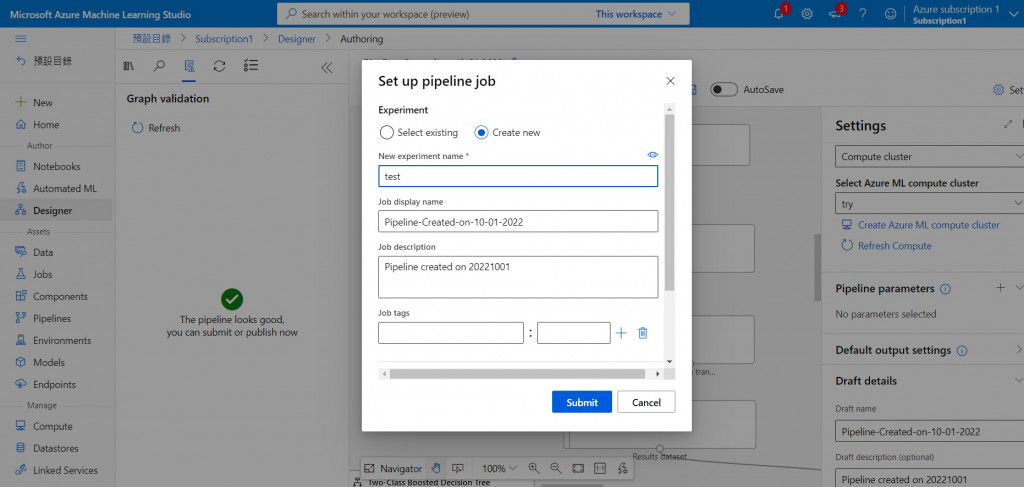This screenshot has height=487, width=1024.
Task: Open the checklist icon tab
Action: point(251,65)
